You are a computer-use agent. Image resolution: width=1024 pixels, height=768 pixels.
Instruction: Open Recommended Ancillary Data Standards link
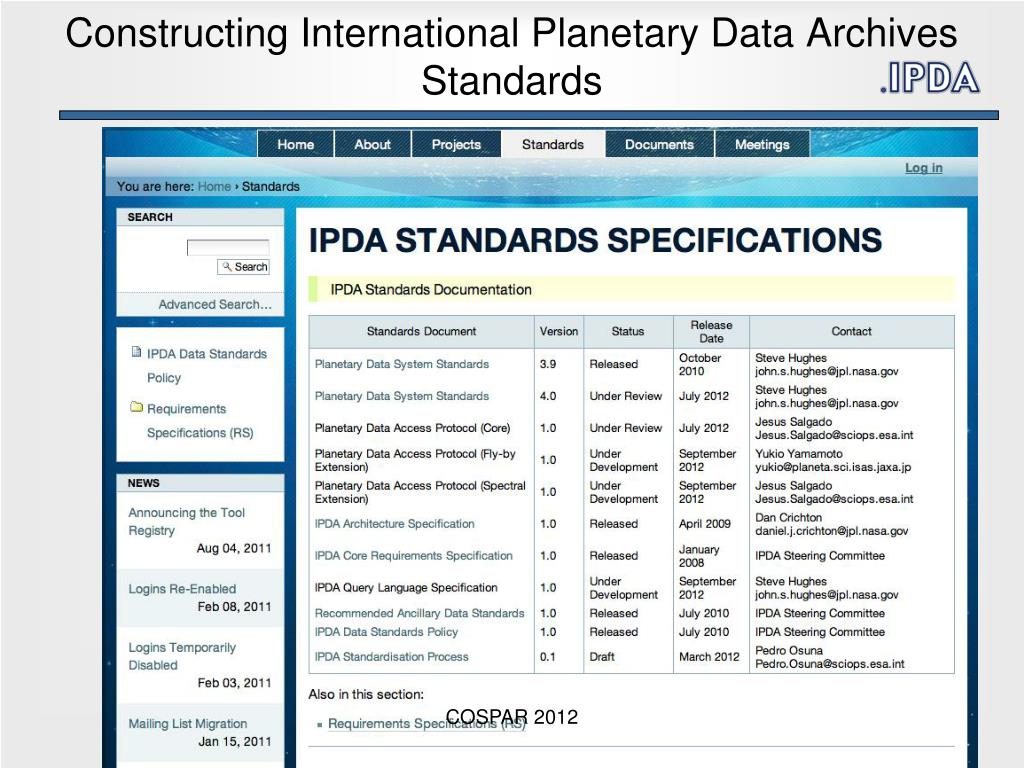(419, 613)
